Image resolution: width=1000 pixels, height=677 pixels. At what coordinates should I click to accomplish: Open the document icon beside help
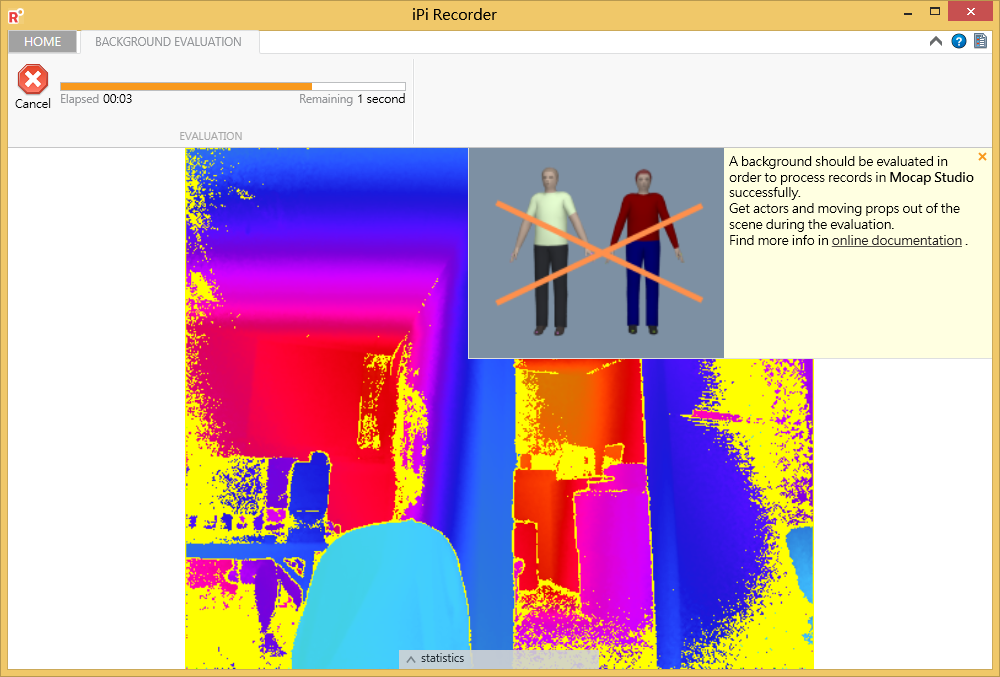980,41
